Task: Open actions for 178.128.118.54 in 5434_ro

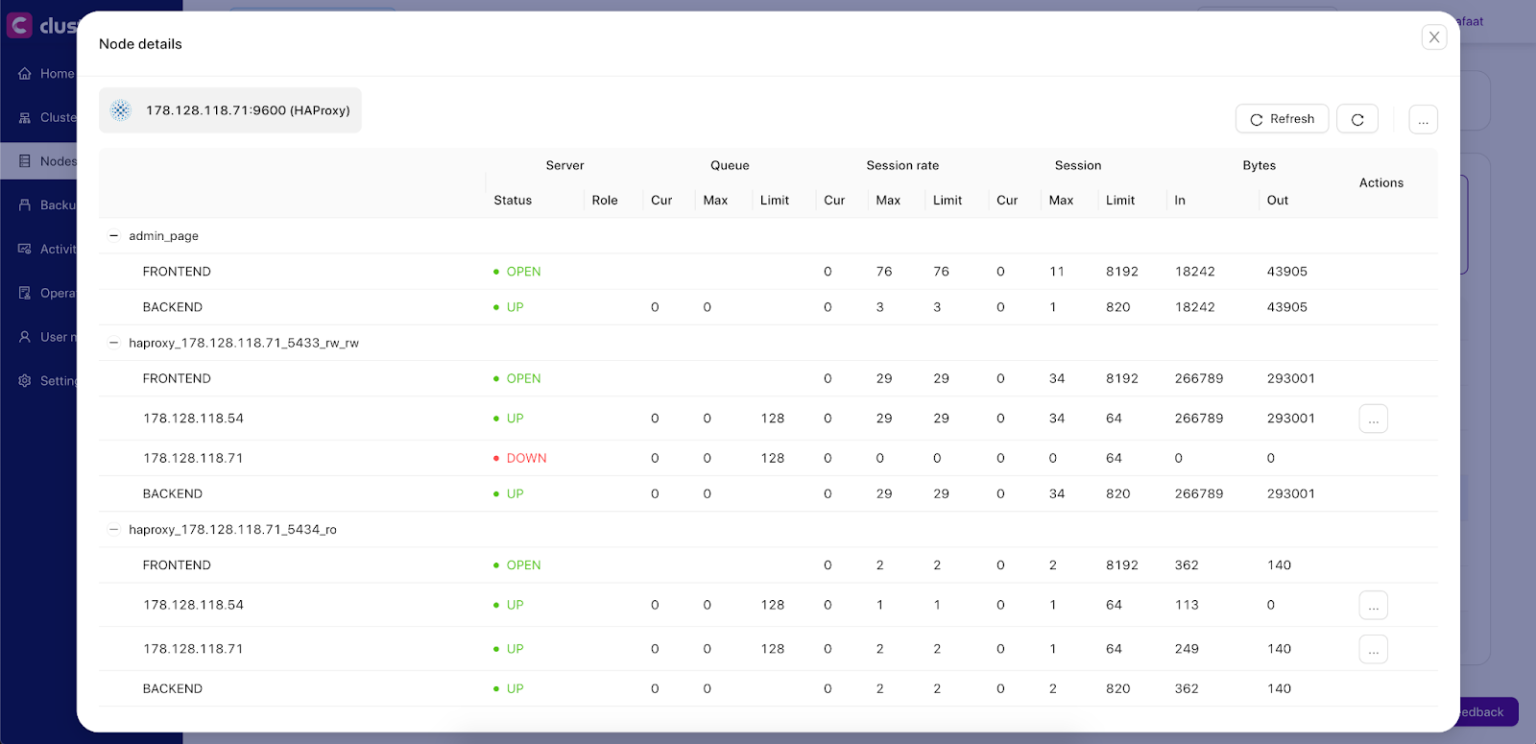Action: (x=1373, y=605)
